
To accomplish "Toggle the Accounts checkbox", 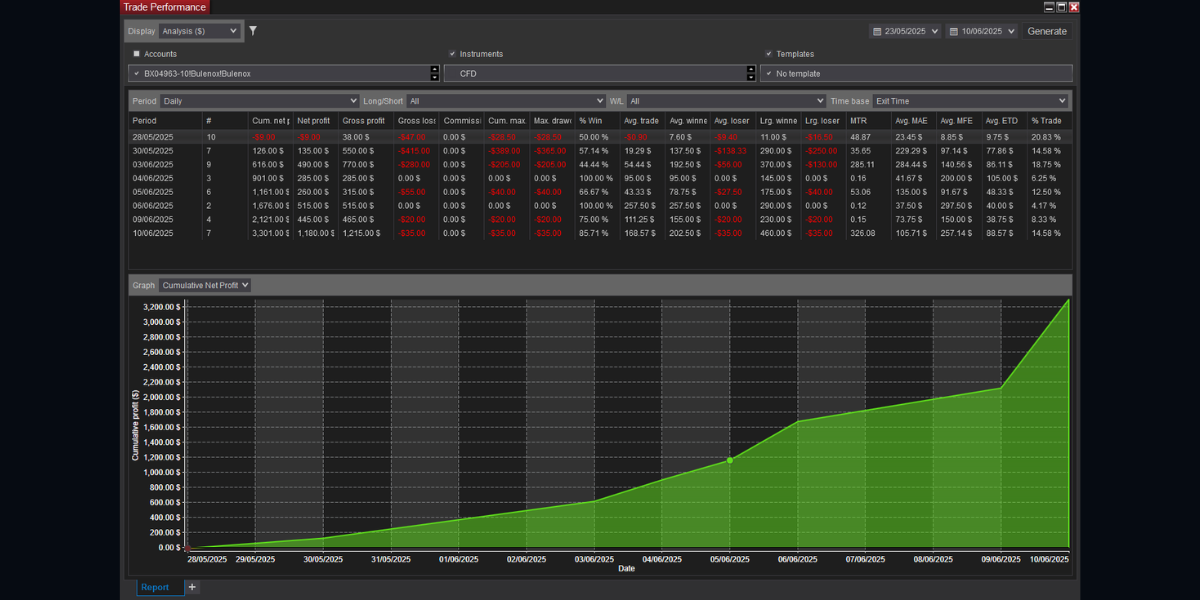I will tap(137, 54).
